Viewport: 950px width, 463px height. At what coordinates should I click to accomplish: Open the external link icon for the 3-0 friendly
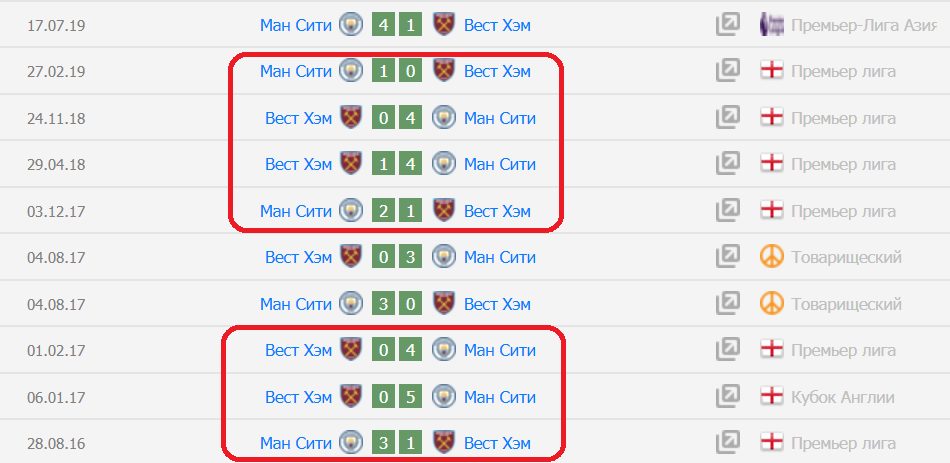[727, 304]
